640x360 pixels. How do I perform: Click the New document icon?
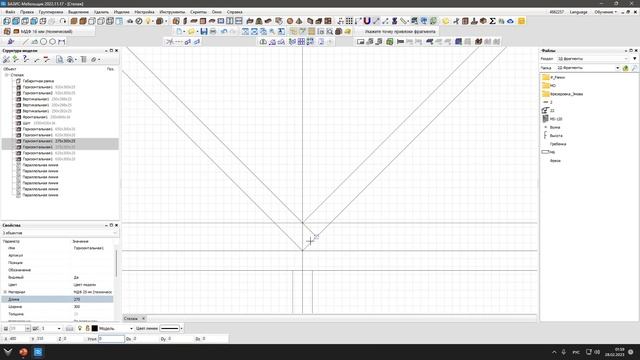(180, 31)
